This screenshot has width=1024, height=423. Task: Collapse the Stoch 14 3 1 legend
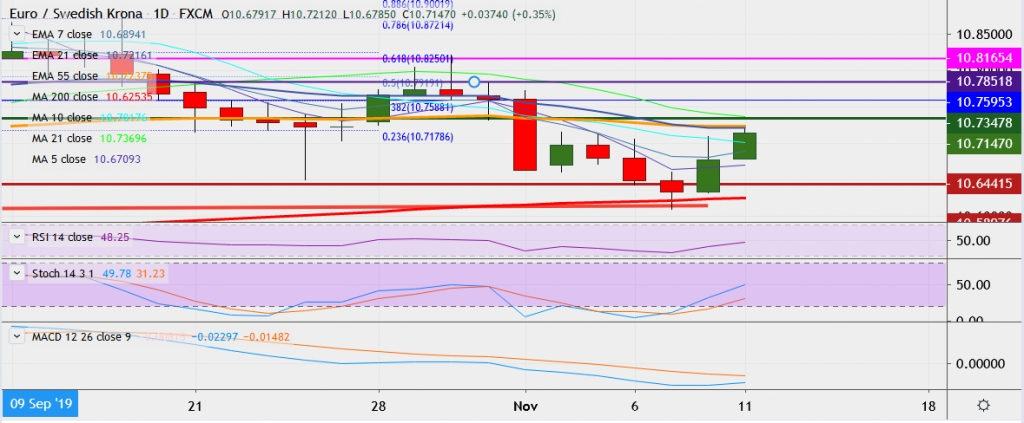(17, 273)
